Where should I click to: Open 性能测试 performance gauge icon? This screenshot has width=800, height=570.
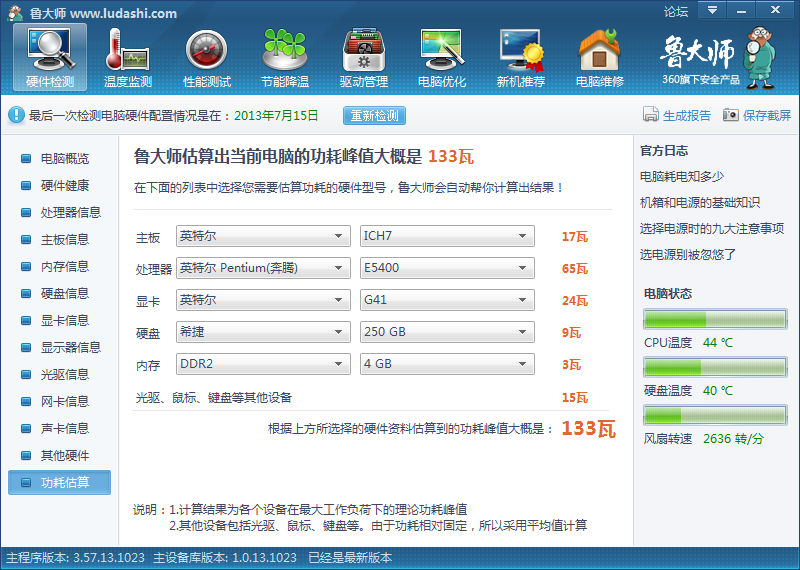(207, 57)
